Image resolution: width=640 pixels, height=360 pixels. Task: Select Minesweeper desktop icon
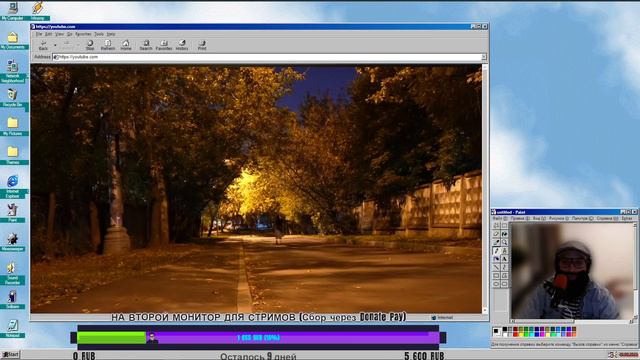(x=13, y=242)
